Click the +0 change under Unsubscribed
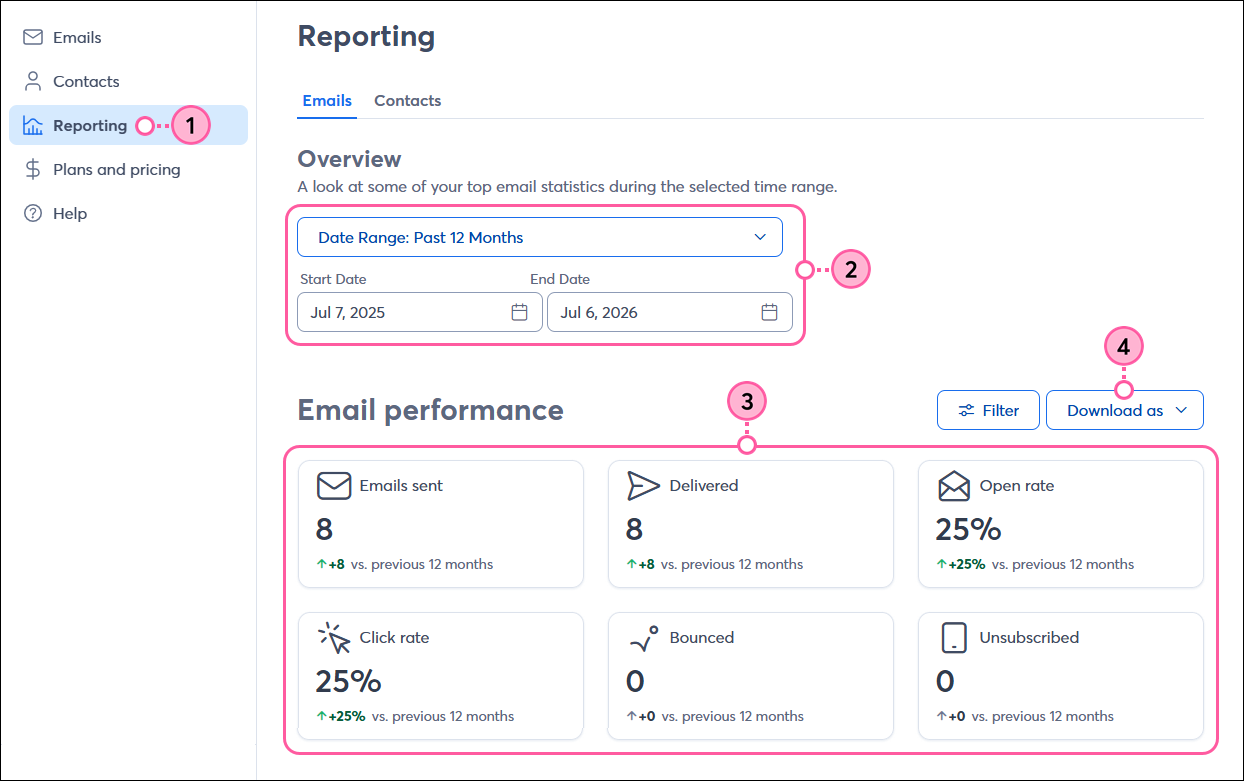 point(951,716)
